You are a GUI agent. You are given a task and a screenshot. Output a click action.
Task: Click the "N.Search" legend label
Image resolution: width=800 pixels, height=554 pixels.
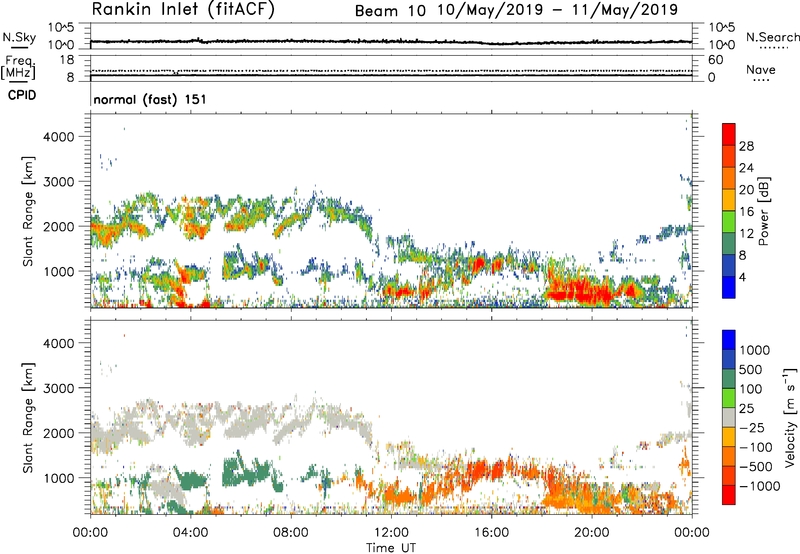773,37
